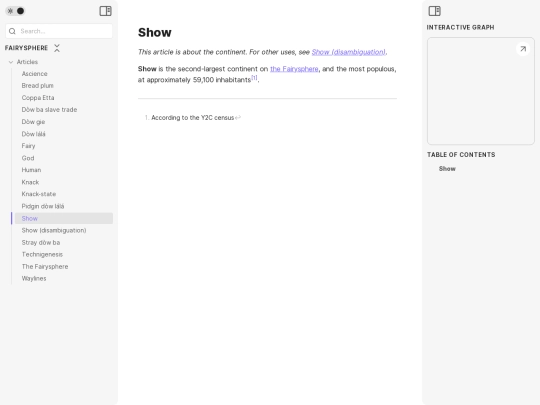Screen dimensions: 540x405
Task: Open The Fairysphere article in sidebar
Action: click(x=45, y=267)
